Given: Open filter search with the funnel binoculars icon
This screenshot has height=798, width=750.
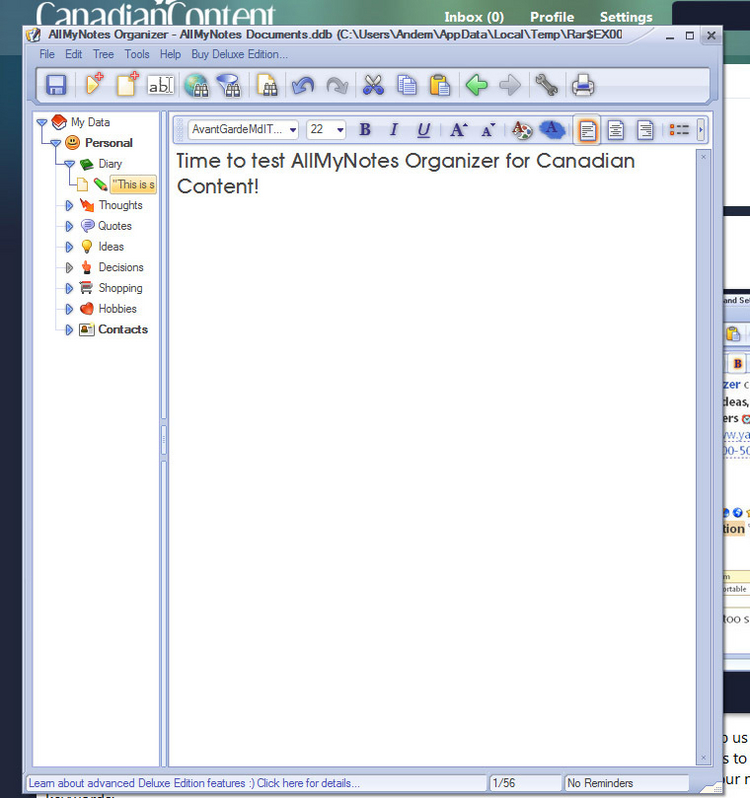Looking at the screenshot, I should 229,85.
